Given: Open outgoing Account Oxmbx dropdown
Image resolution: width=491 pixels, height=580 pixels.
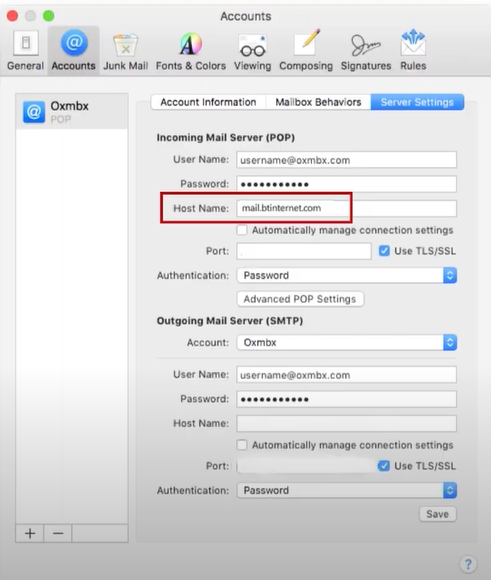Looking at the screenshot, I should 347,342.
